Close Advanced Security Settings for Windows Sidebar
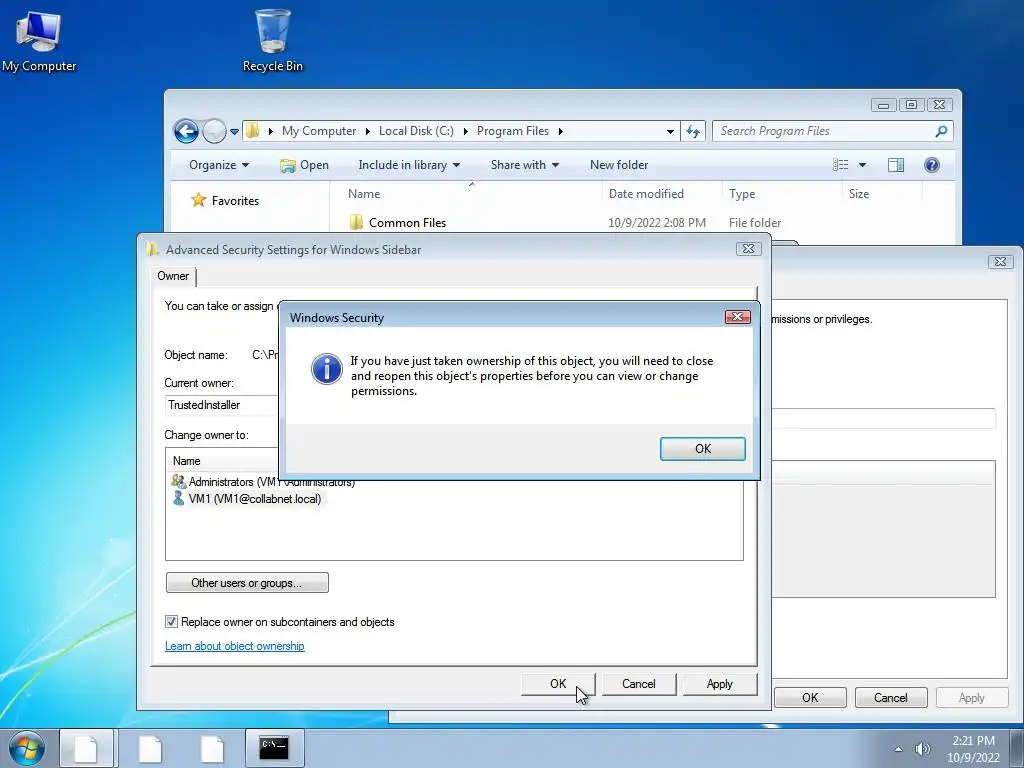Screen dimensions: 1024x768 pos(748,249)
